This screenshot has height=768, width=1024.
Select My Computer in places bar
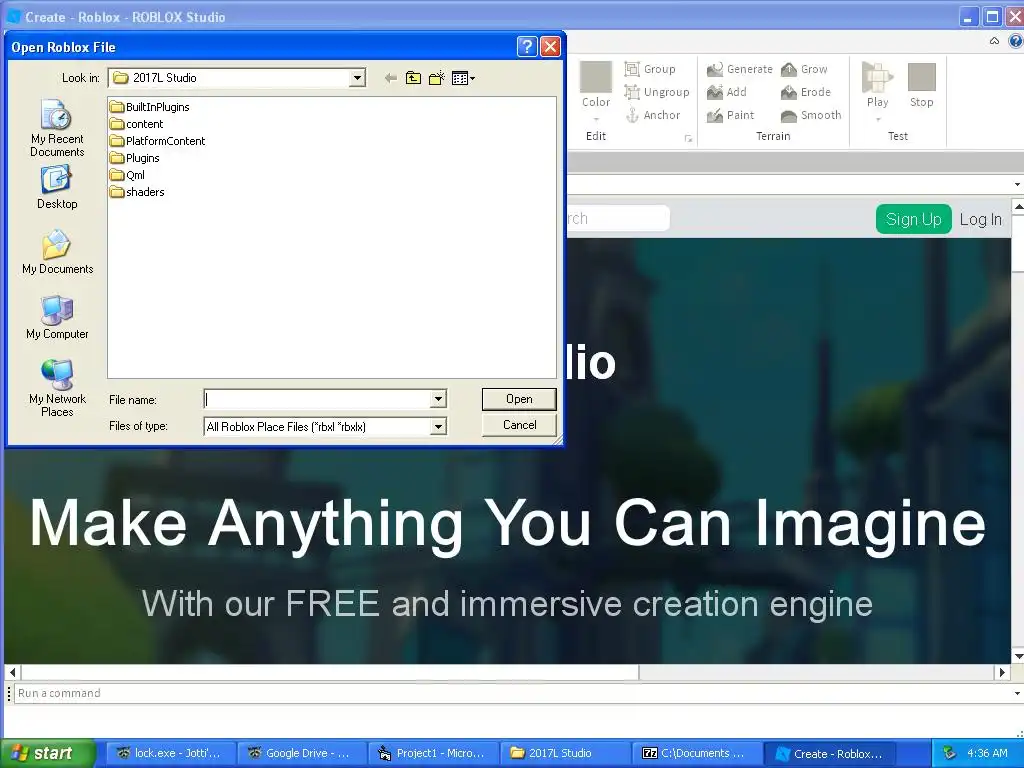[x=57, y=317]
